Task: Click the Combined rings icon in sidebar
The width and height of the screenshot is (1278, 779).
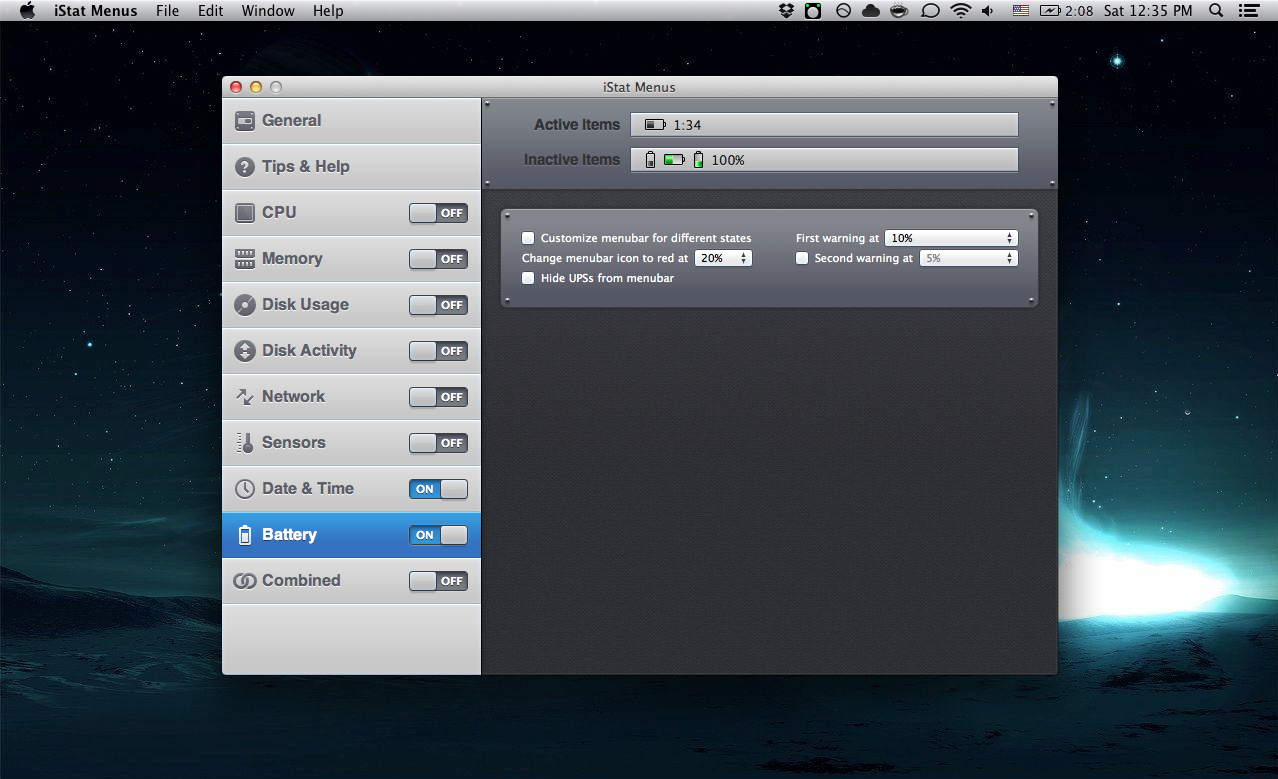Action: (x=245, y=581)
